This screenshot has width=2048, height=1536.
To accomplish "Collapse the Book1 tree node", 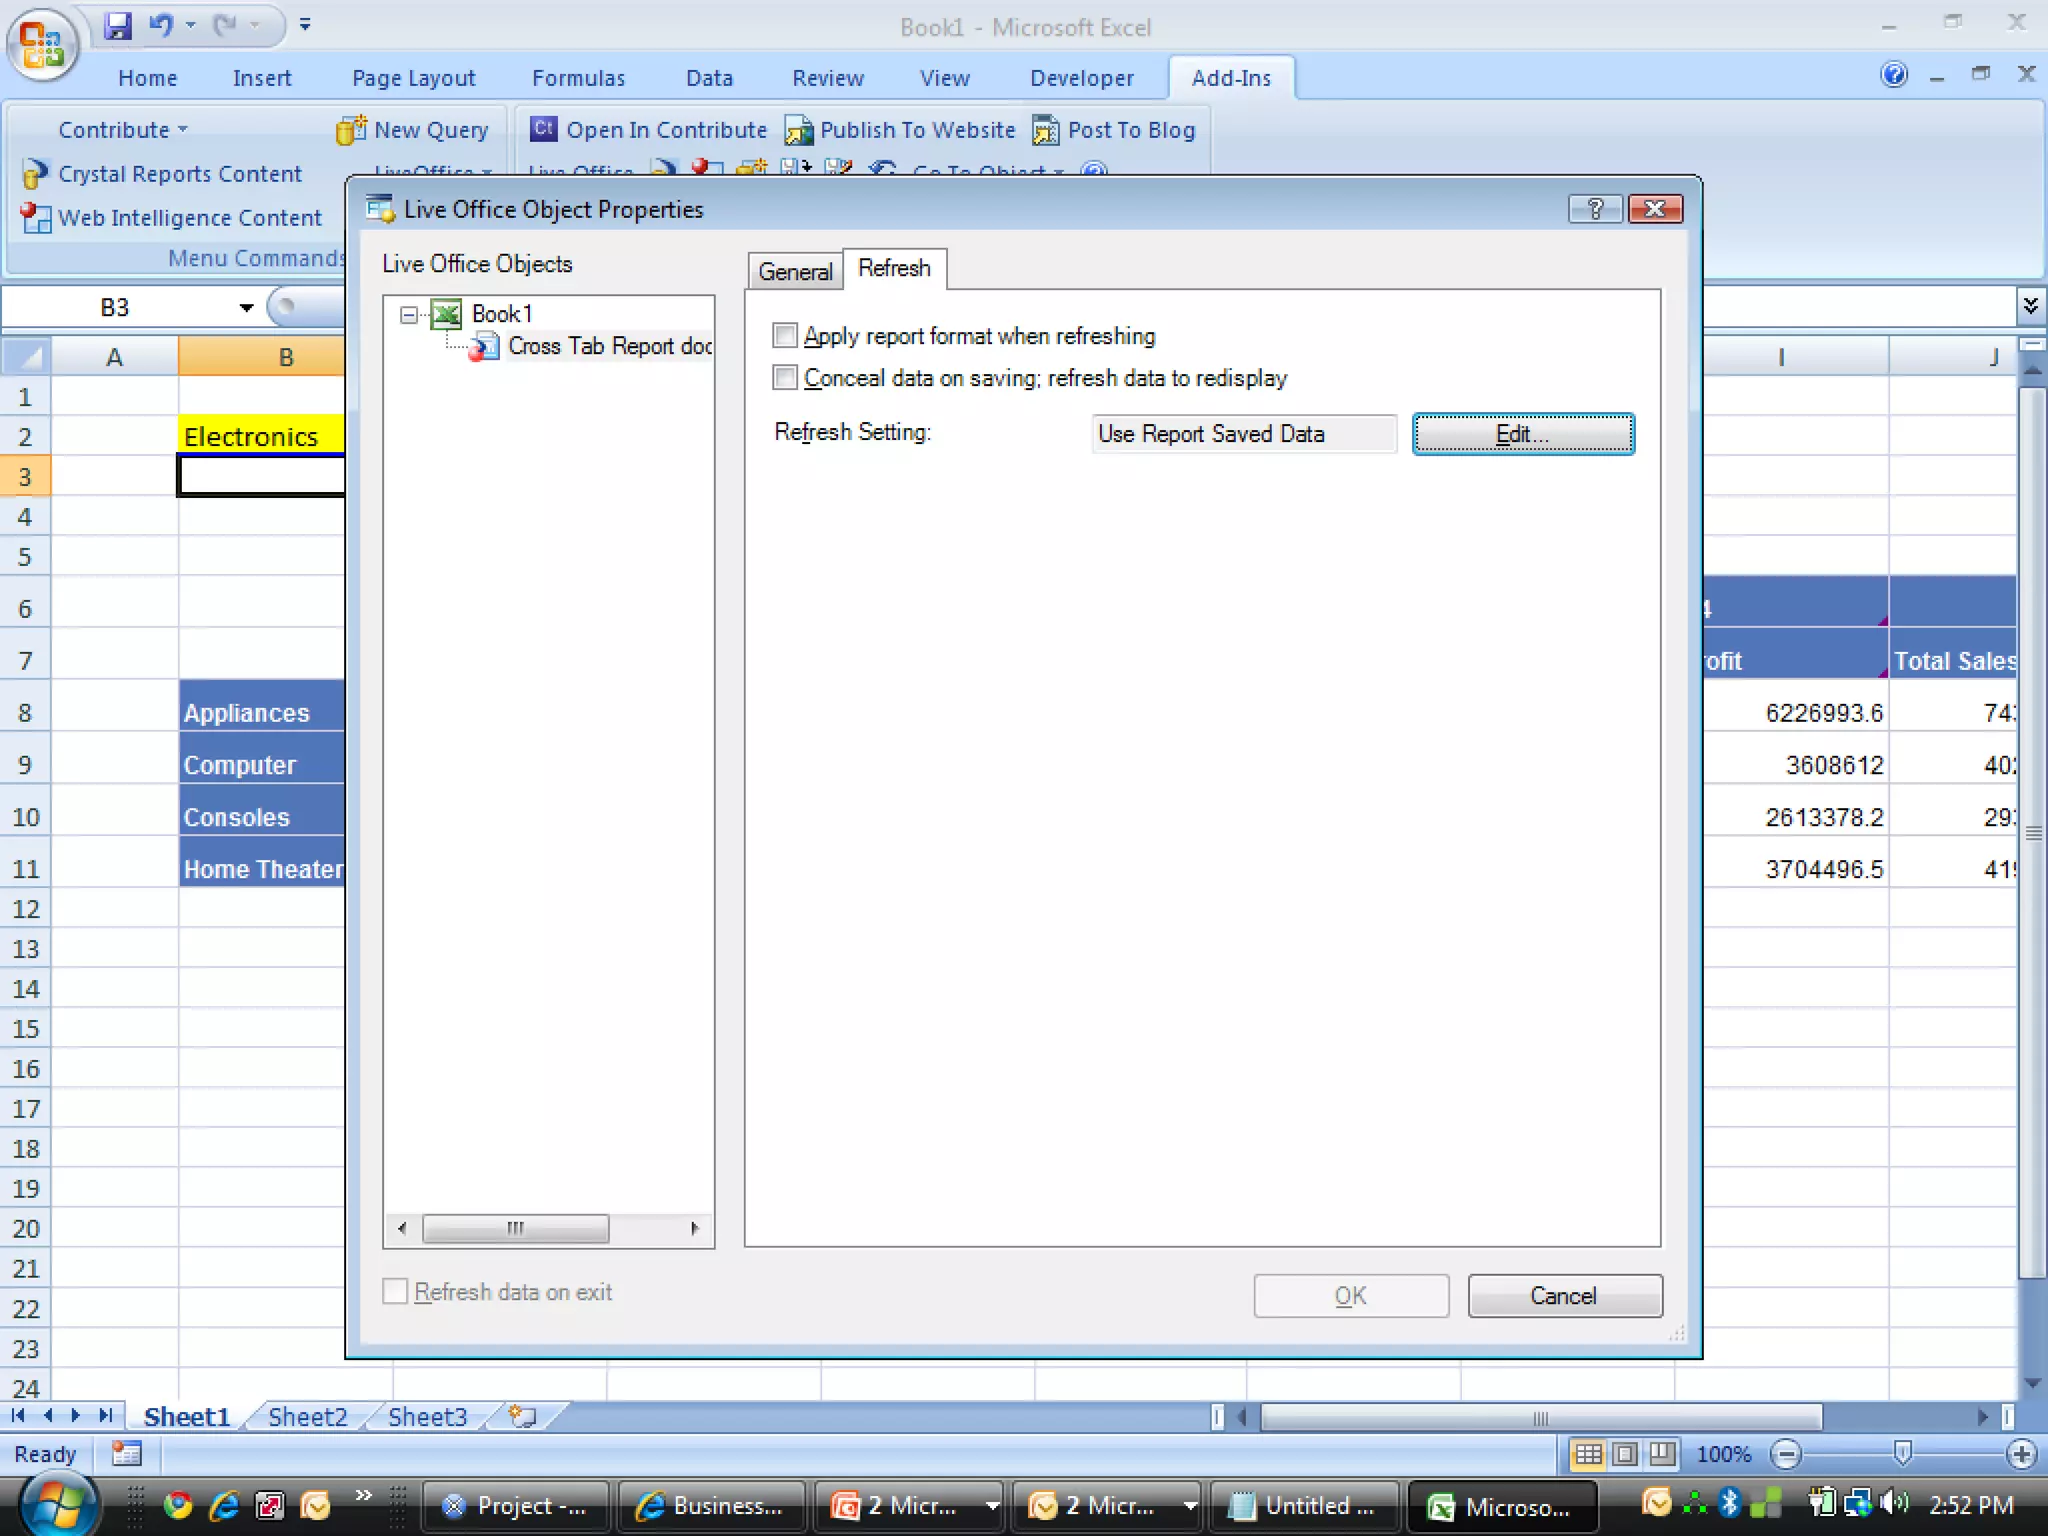I will click(x=408, y=315).
